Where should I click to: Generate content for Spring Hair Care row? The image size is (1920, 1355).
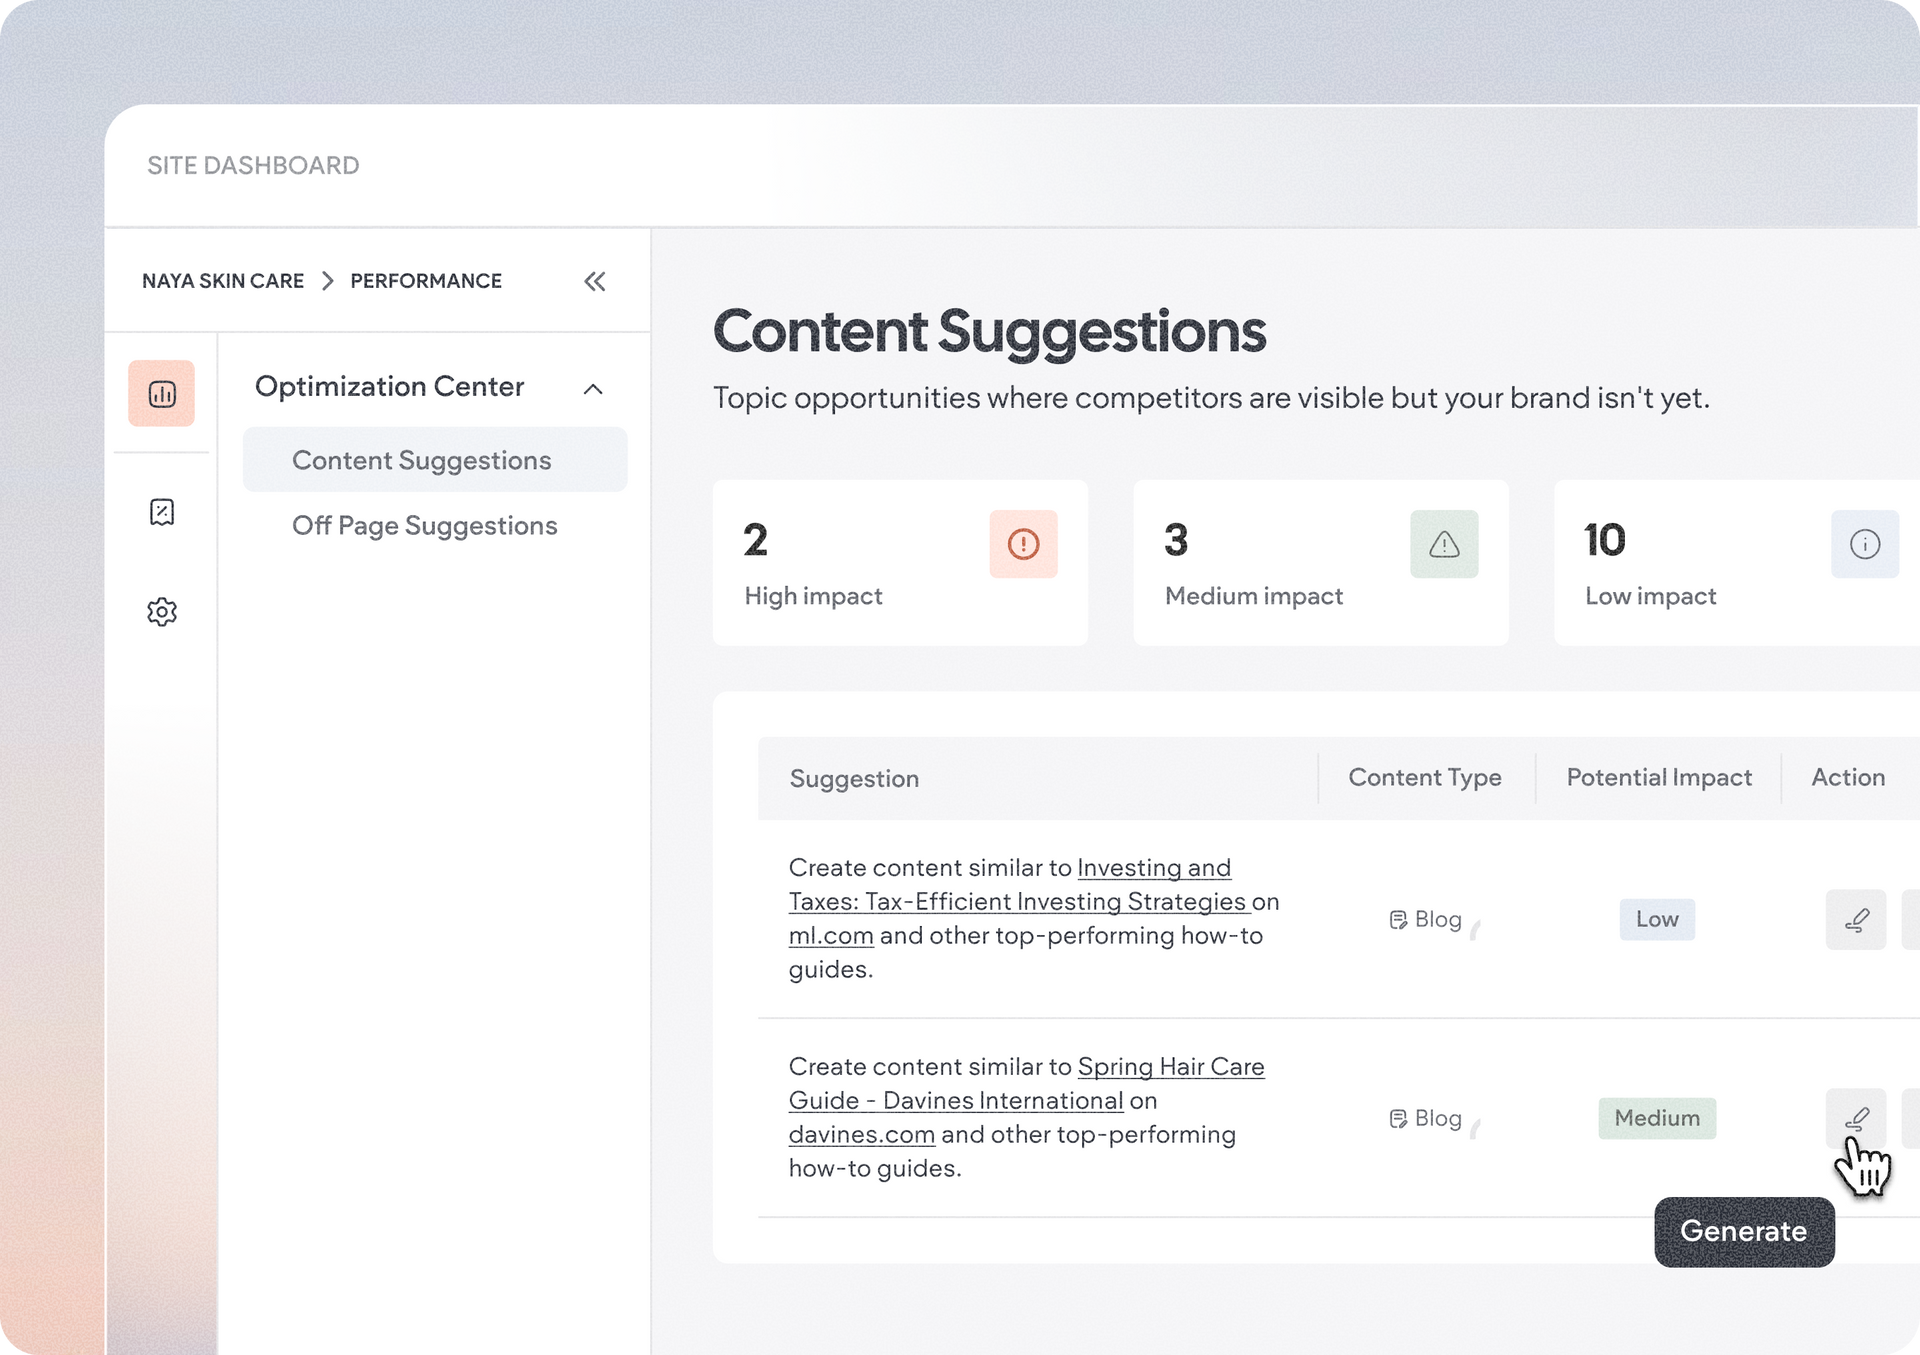[x=1856, y=1119]
